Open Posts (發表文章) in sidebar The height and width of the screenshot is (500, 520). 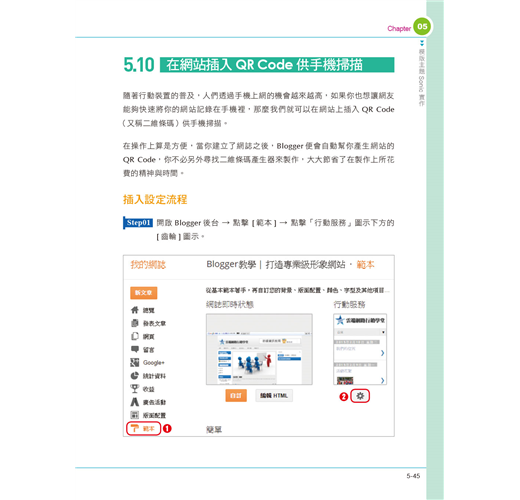(x=148, y=323)
